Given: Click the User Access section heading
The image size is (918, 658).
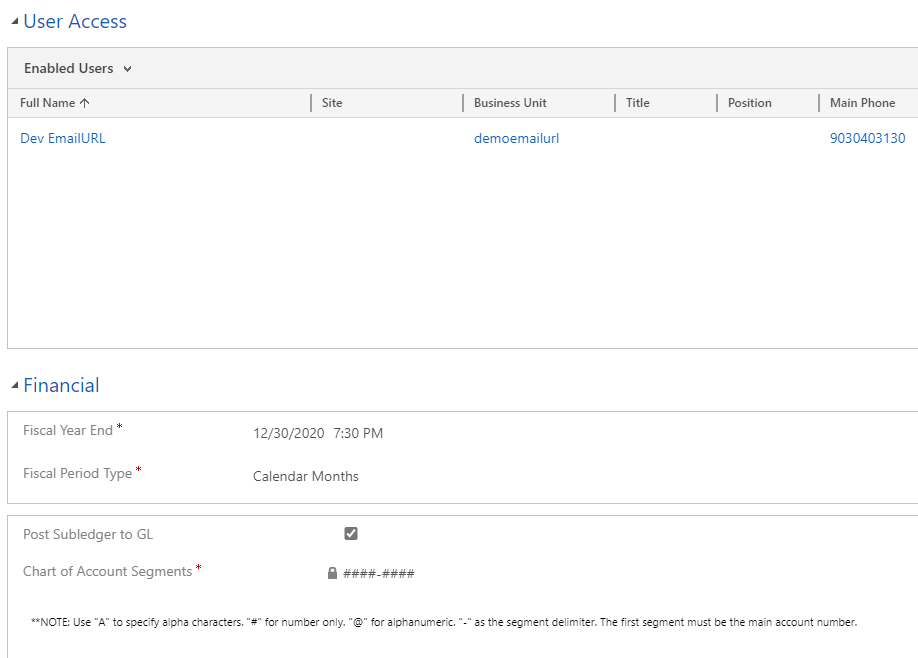Looking at the screenshot, I should (x=75, y=22).
